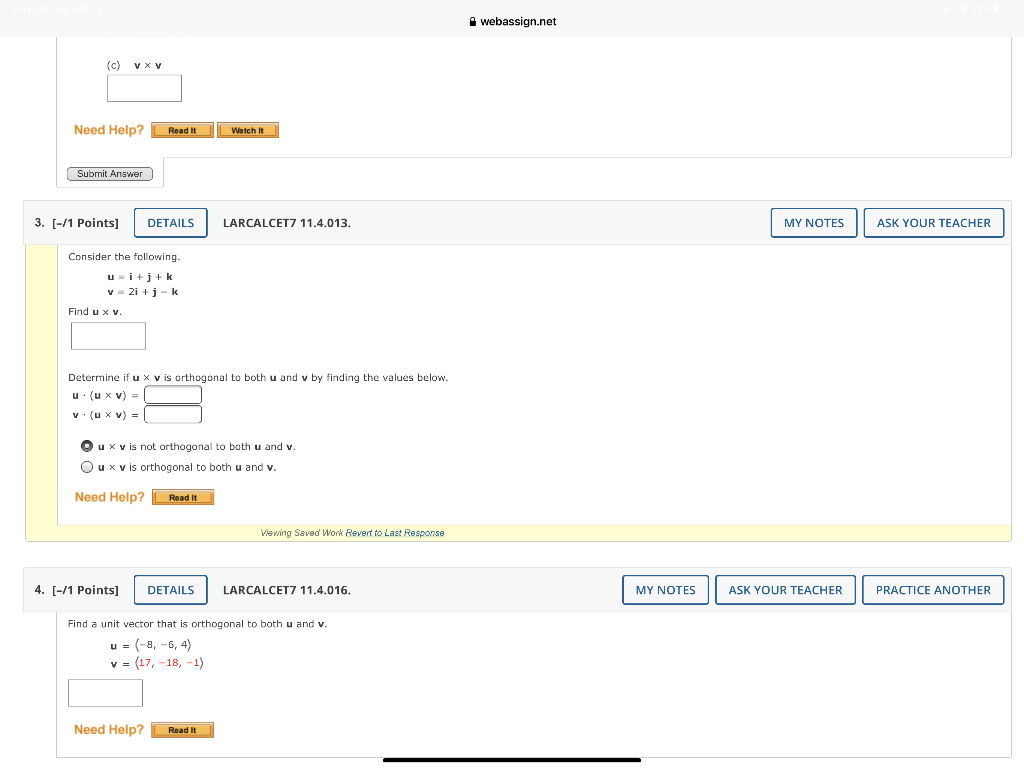Image resolution: width=1024 pixels, height=768 pixels.
Task: Select 'u × v is not orthogonal' option
Action: point(87,445)
